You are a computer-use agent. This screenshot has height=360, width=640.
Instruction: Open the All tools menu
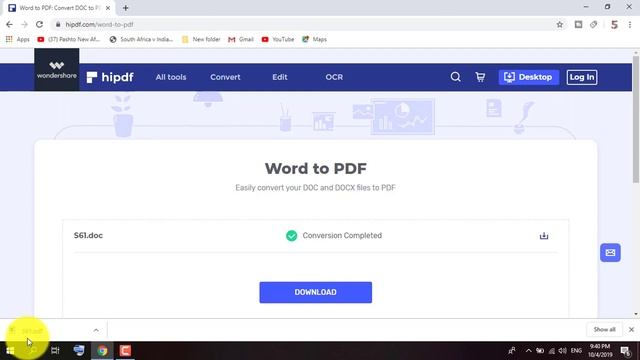tap(171, 77)
